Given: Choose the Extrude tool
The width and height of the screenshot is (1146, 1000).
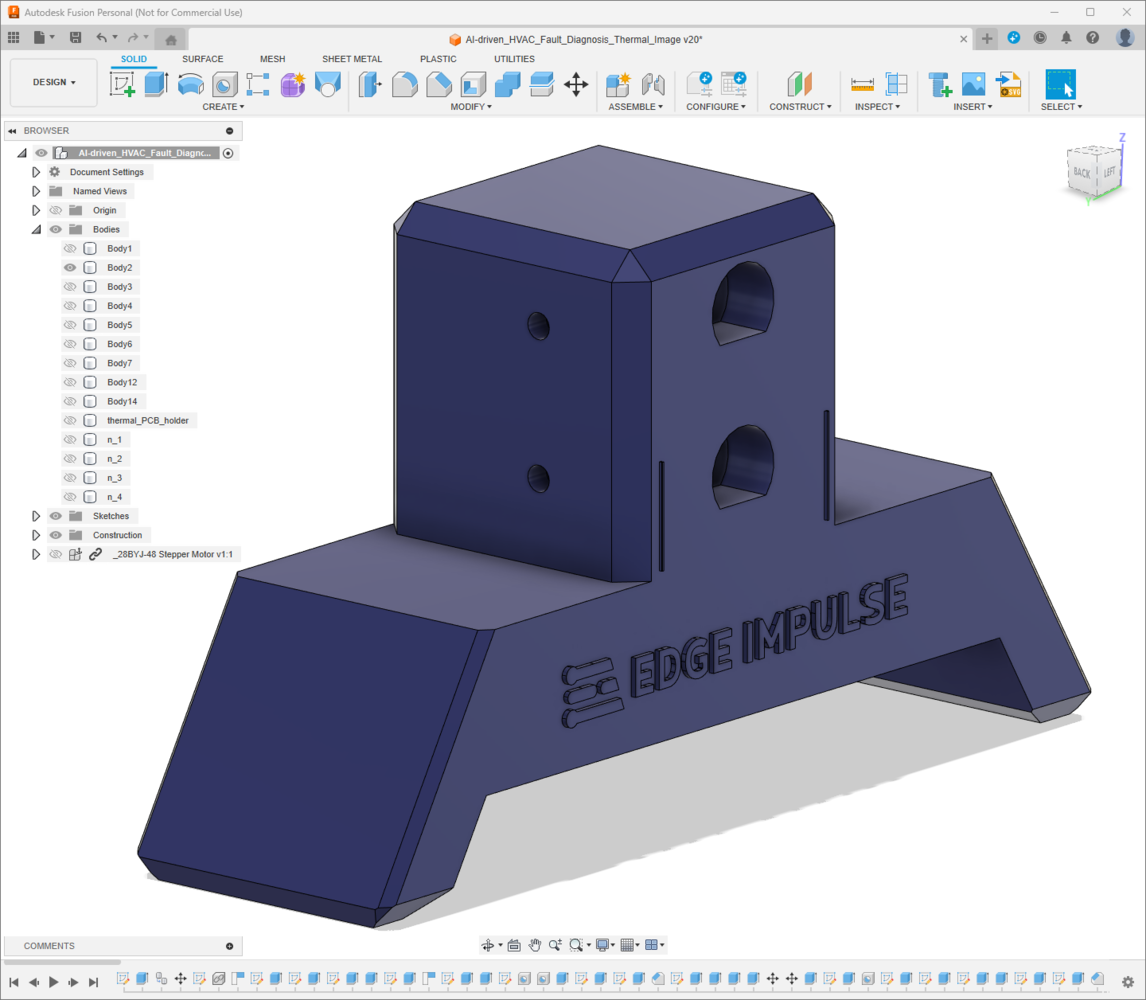Looking at the screenshot, I should coord(156,84).
